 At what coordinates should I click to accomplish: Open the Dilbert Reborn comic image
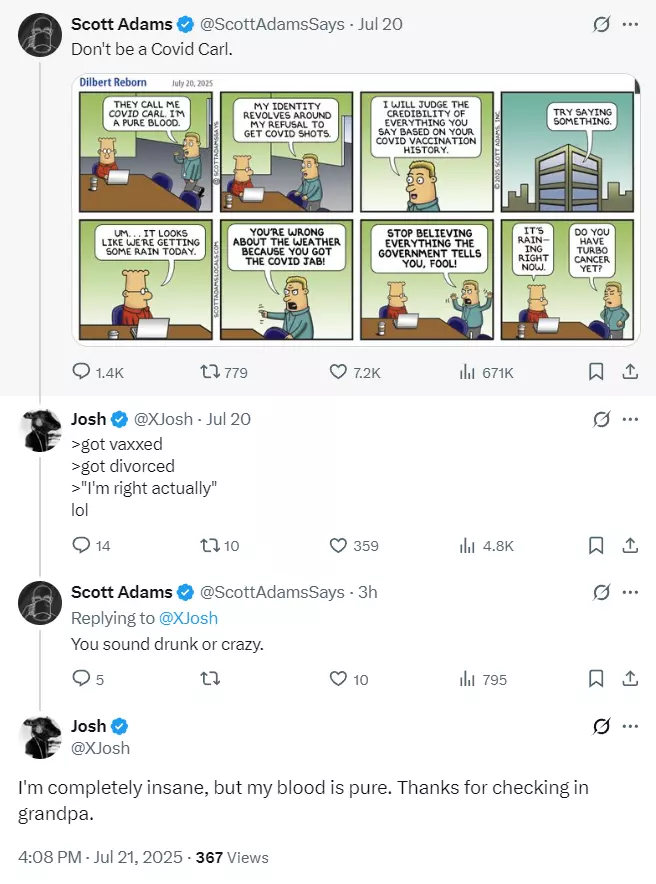point(356,209)
